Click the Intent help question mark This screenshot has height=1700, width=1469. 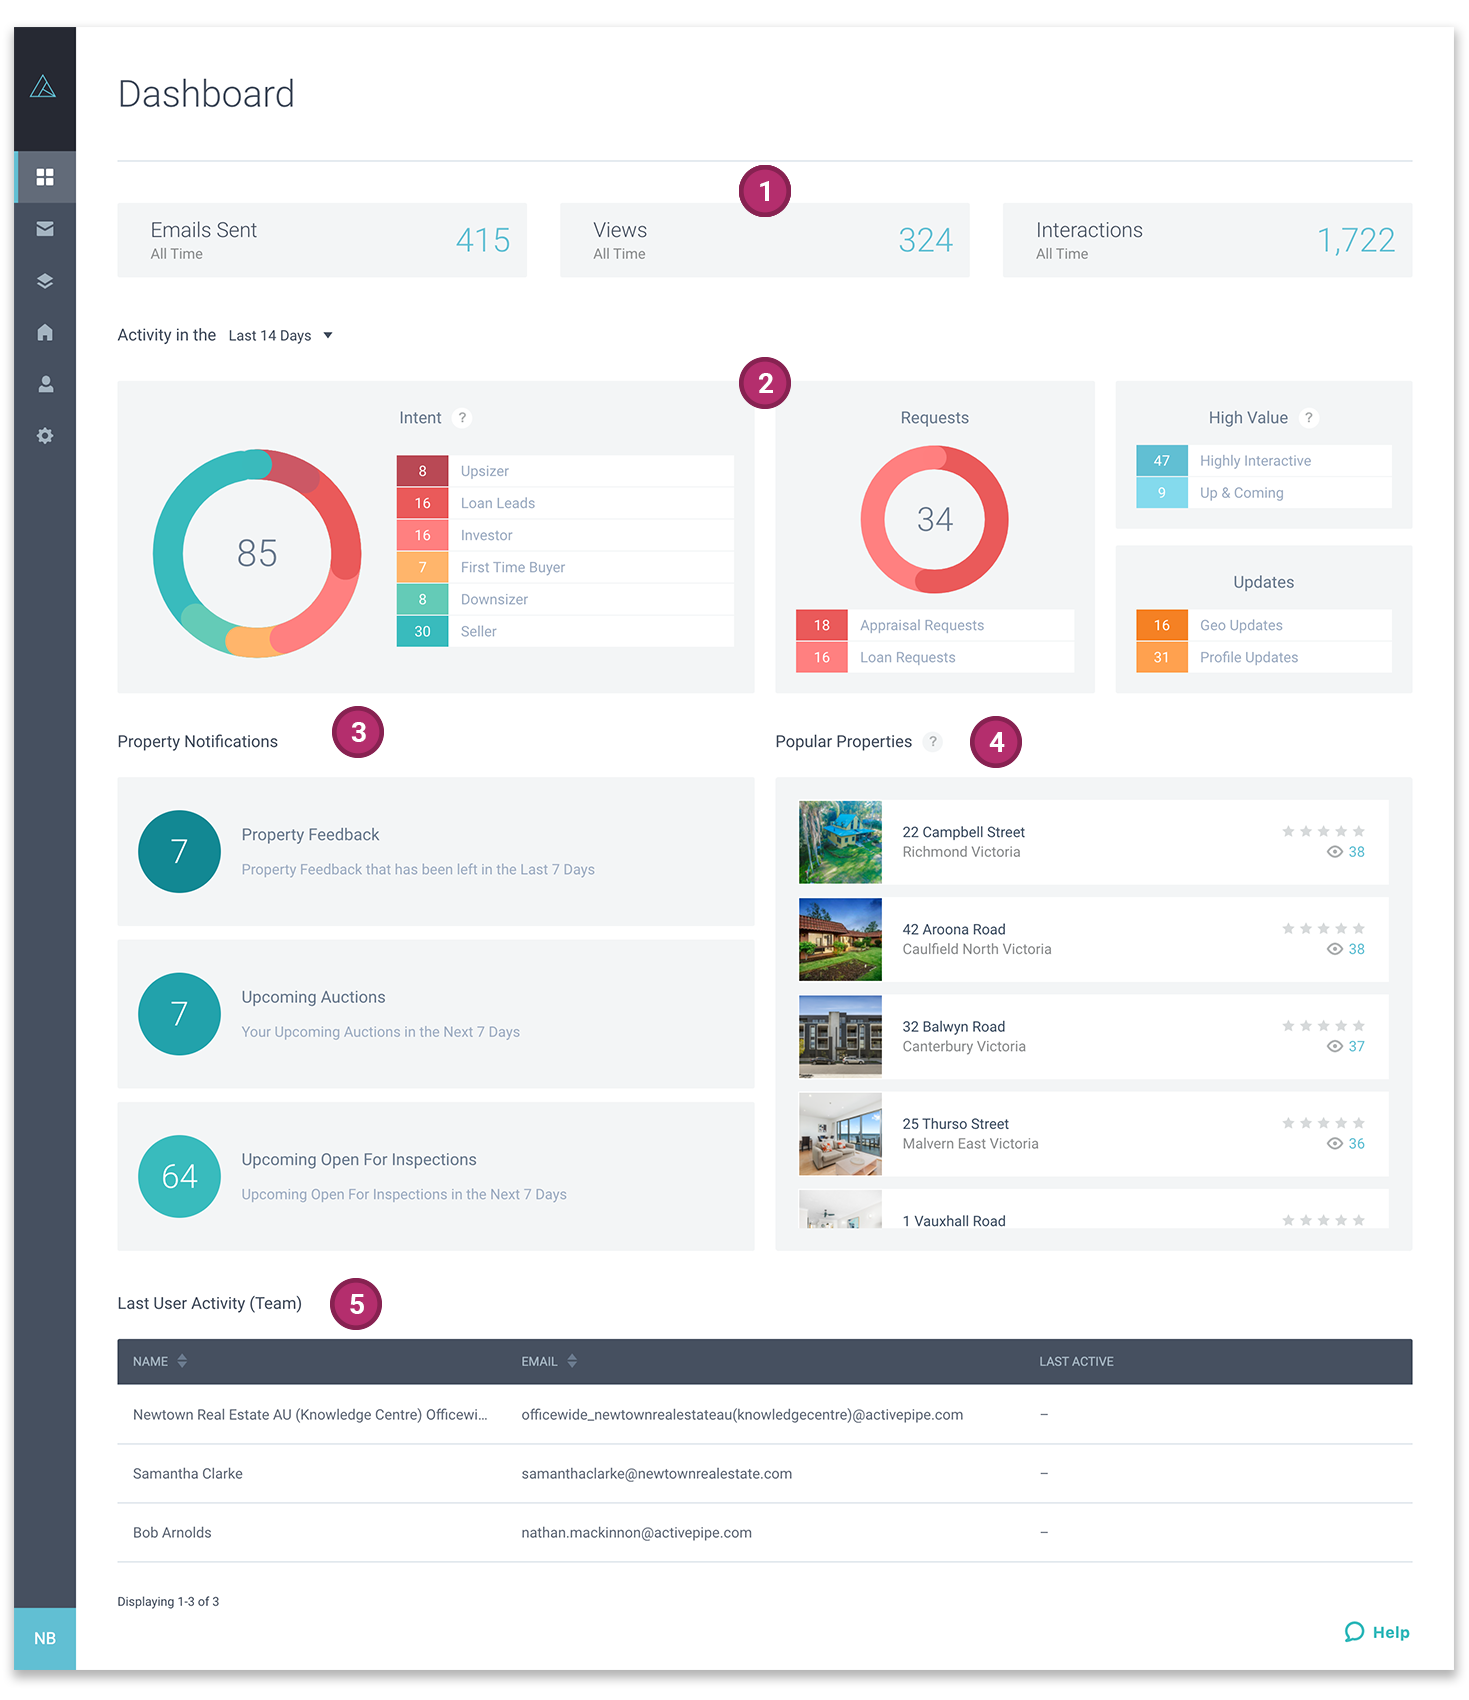tap(462, 418)
